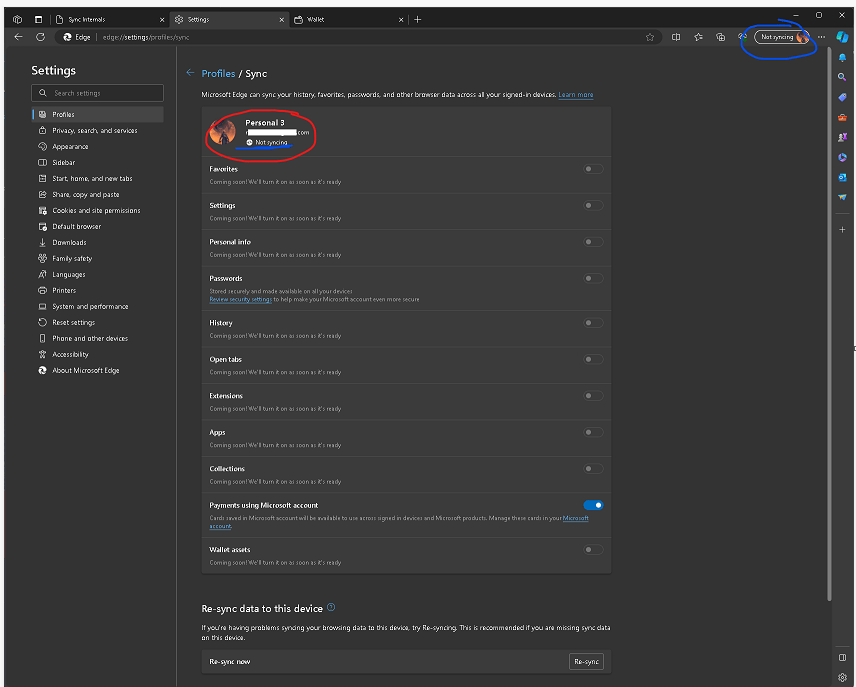856x687 pixels.
Task: Open the split screen icon
Action: pyautogui.click(x=676, y=37)
